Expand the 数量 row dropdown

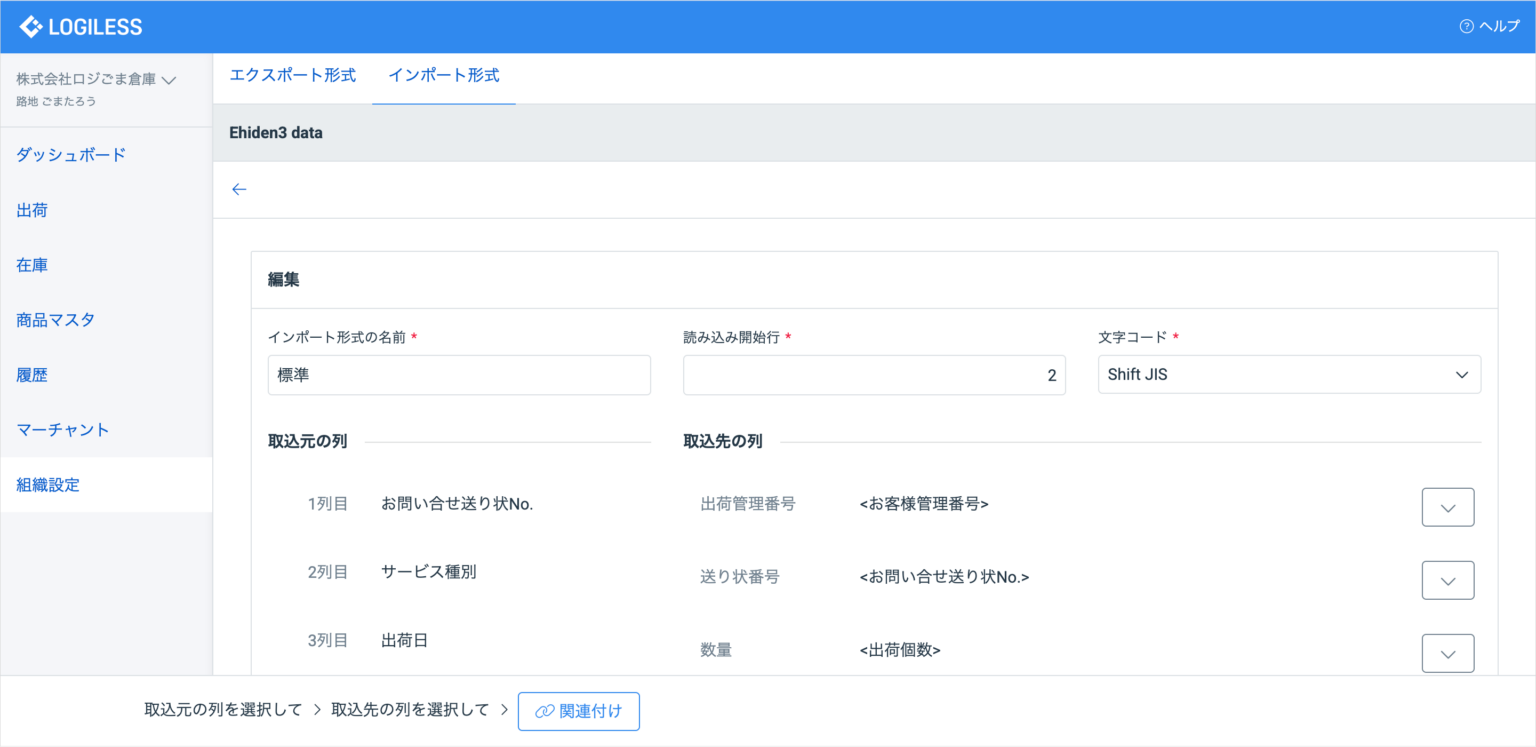[x=1447, y=653]
